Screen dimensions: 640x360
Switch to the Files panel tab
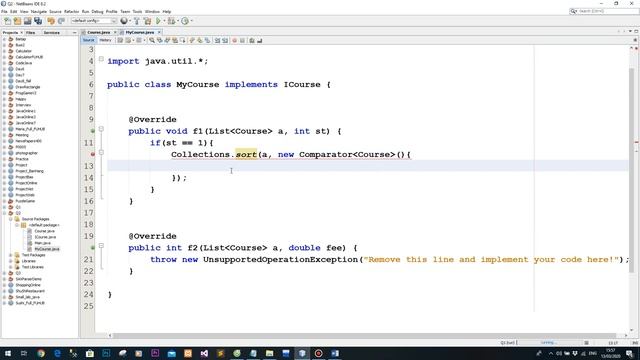coord(31,32)
